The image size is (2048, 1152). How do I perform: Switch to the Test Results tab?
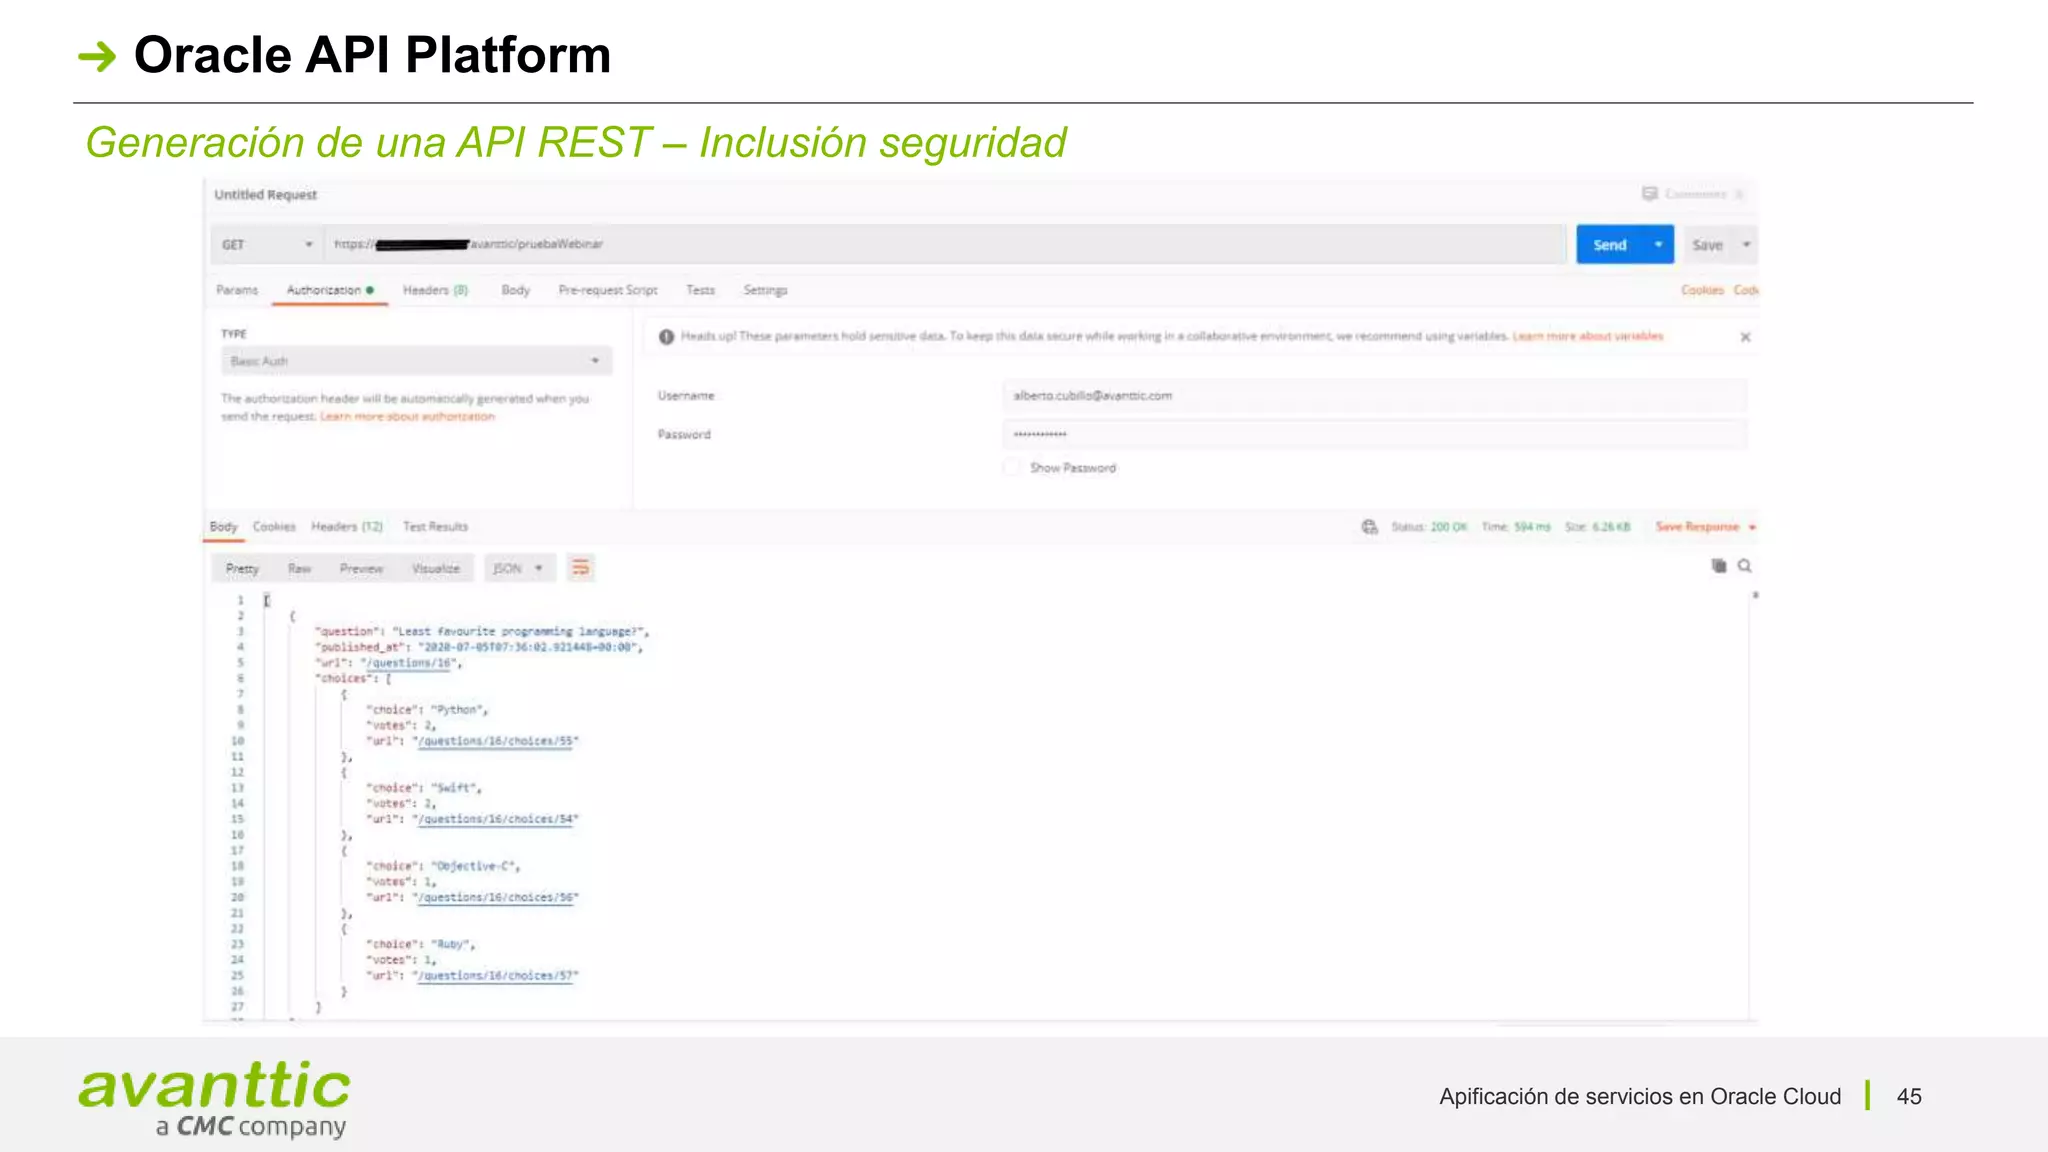(435, 527)
